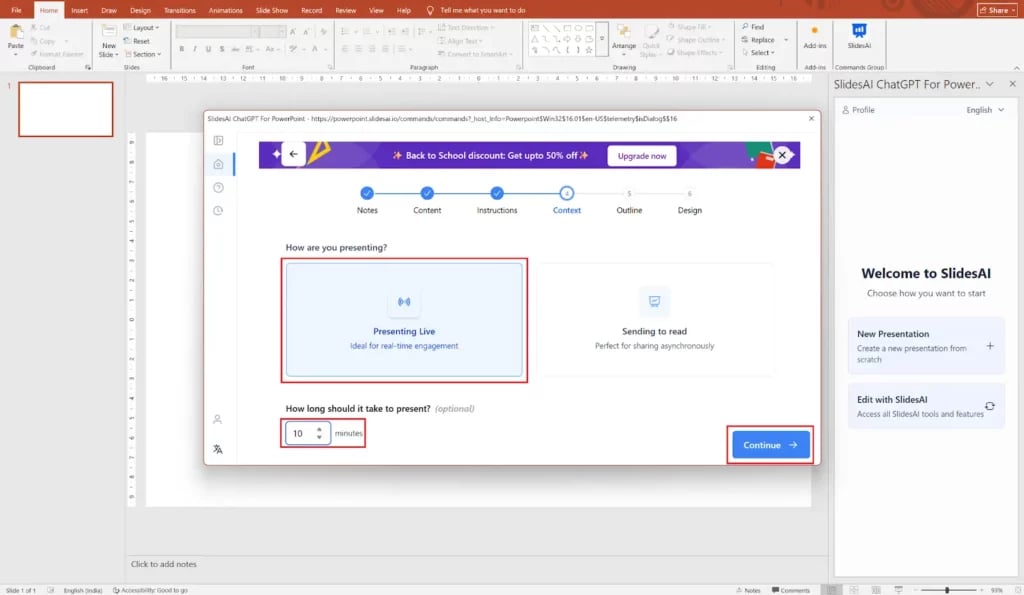Open the user account icon in sidebar
The image size is (1024, 595).
coord(218,420)
